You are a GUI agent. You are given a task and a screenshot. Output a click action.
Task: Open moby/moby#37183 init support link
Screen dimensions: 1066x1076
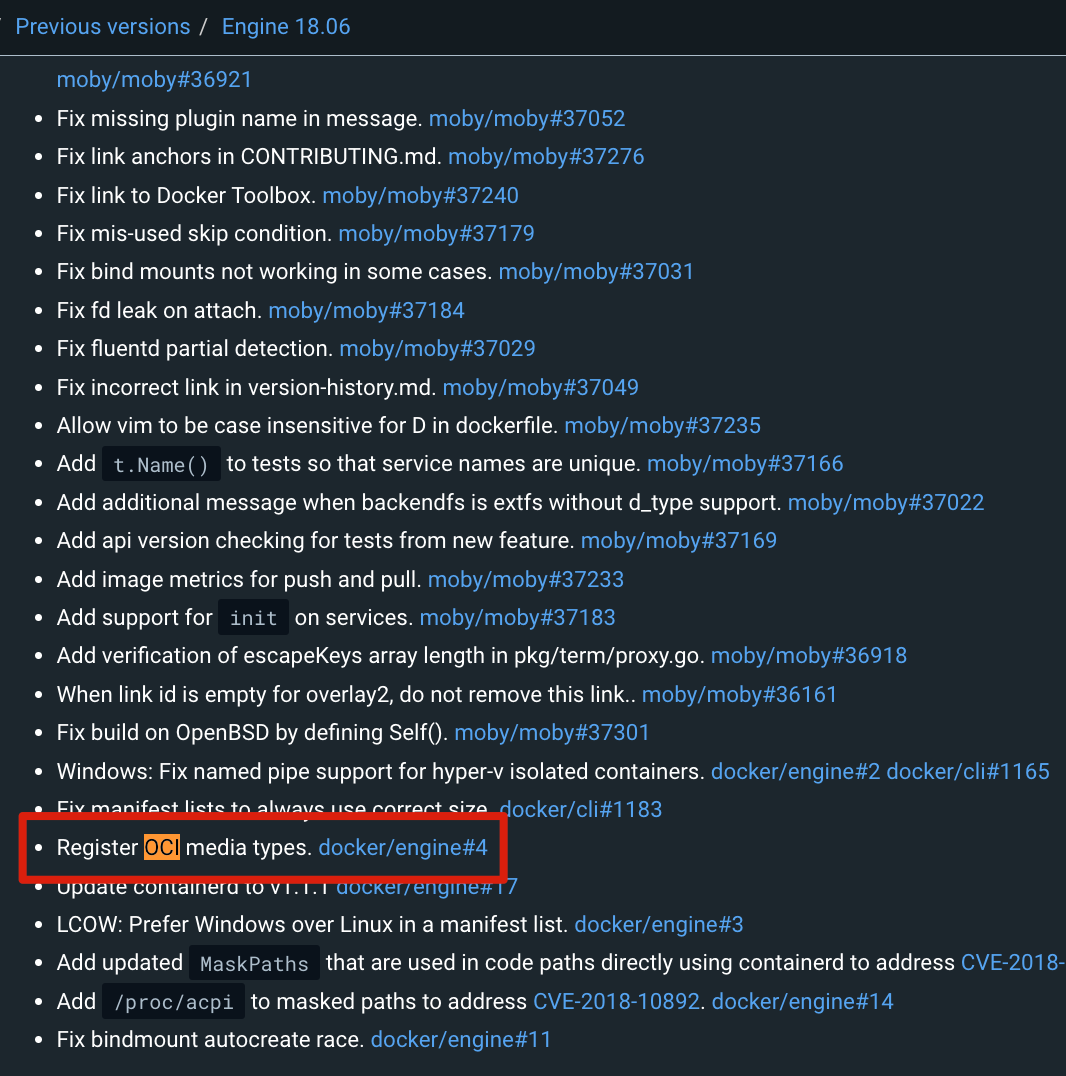[x=517, y=617]
